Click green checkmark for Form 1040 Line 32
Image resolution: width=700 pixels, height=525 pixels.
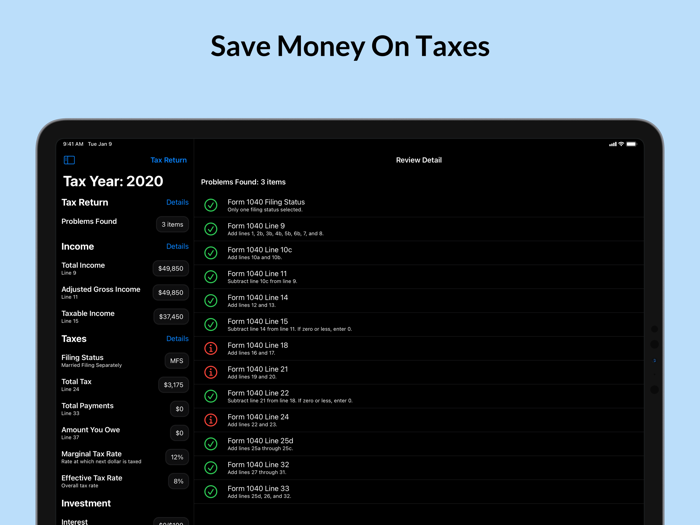(211, 468)
